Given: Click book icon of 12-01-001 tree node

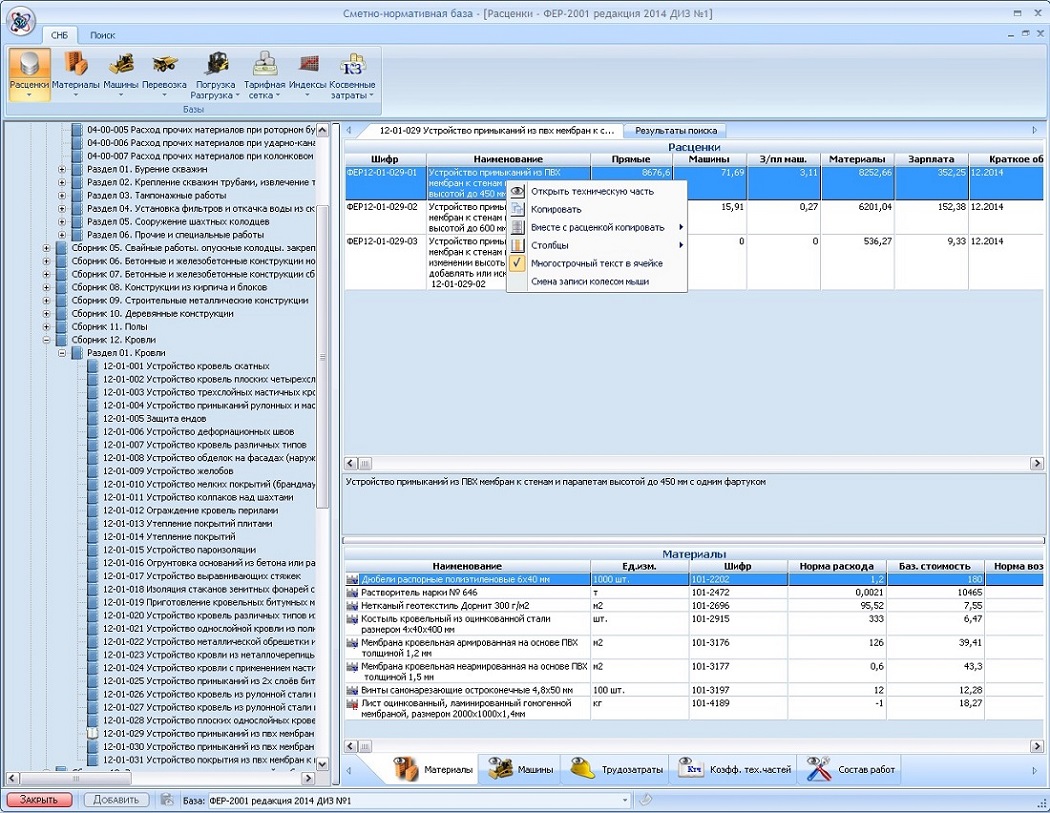Looking at the screenshot, I should pos(93,366).
